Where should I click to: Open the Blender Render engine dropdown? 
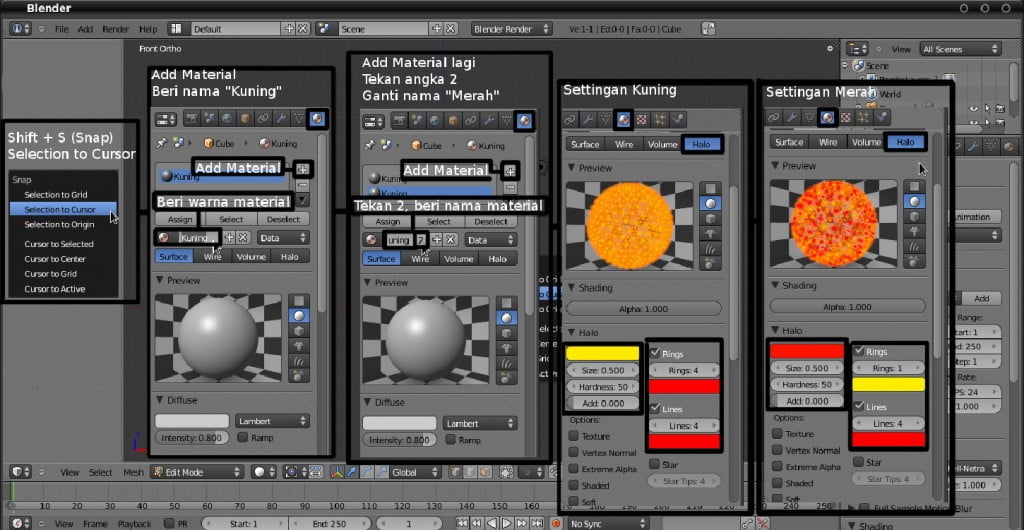511,29
